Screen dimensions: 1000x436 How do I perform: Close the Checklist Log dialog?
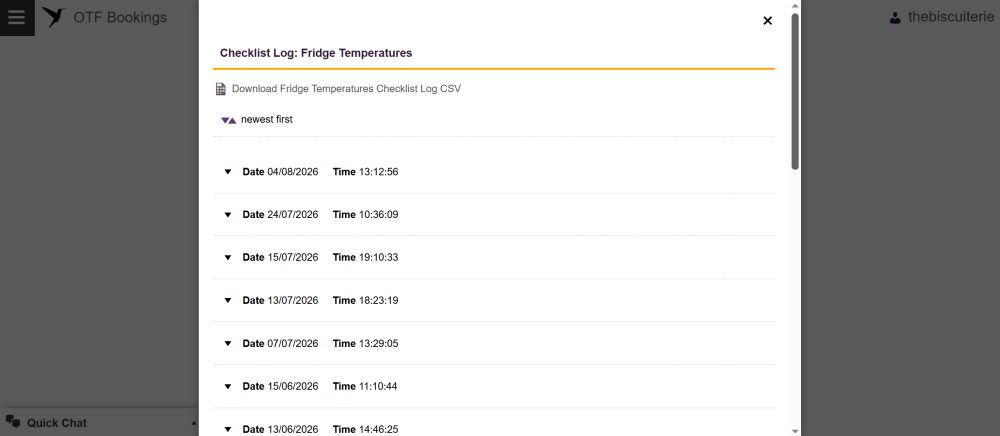767,20
